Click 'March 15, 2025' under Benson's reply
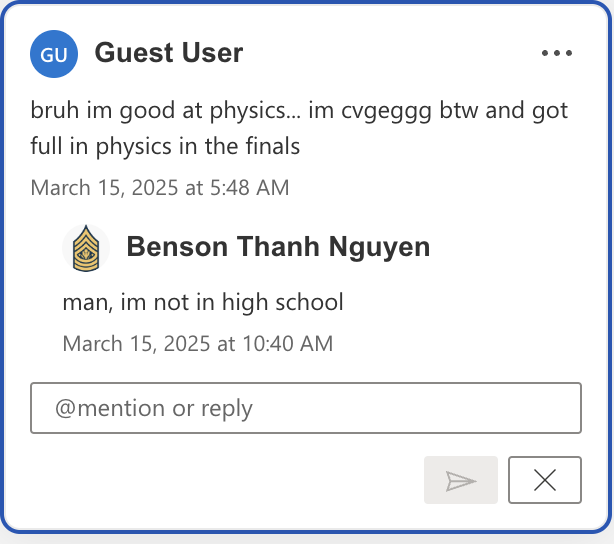The height and width of the screenshot is (544, 614). point(136,343)
